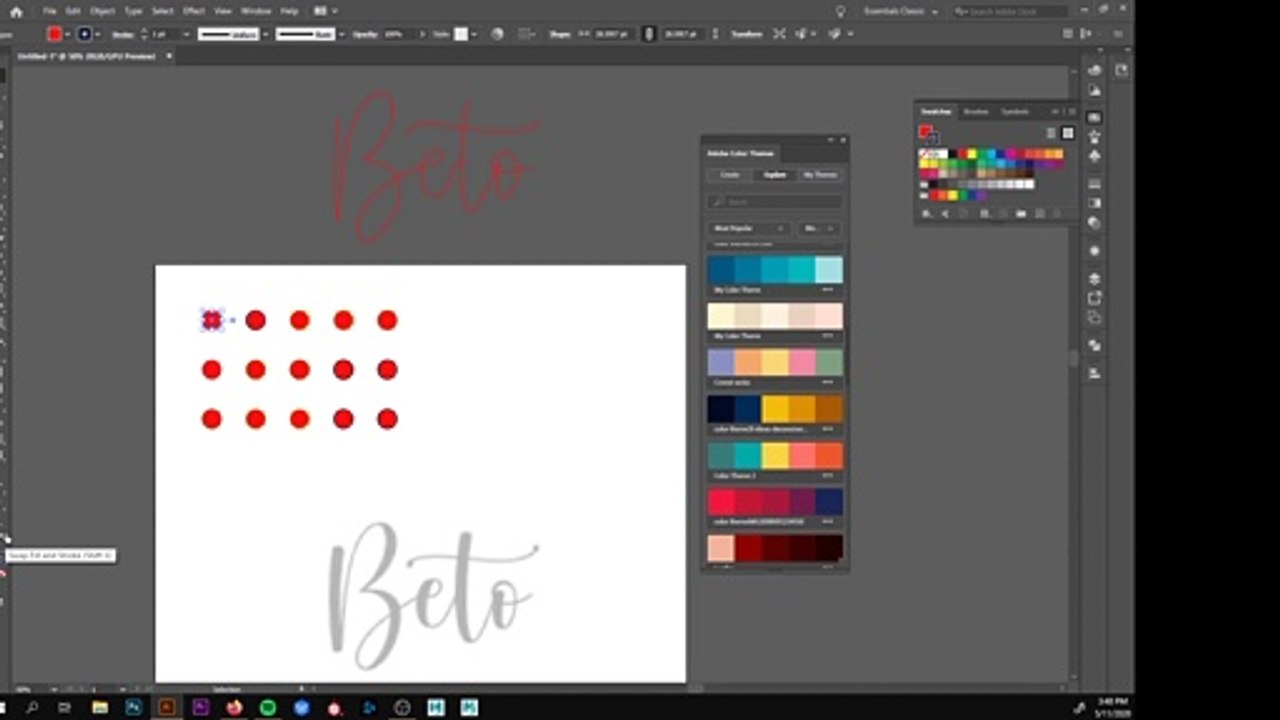Click the Home icon in the menu bar
This screenshot has width=1280, height=720.
(16, 12)
